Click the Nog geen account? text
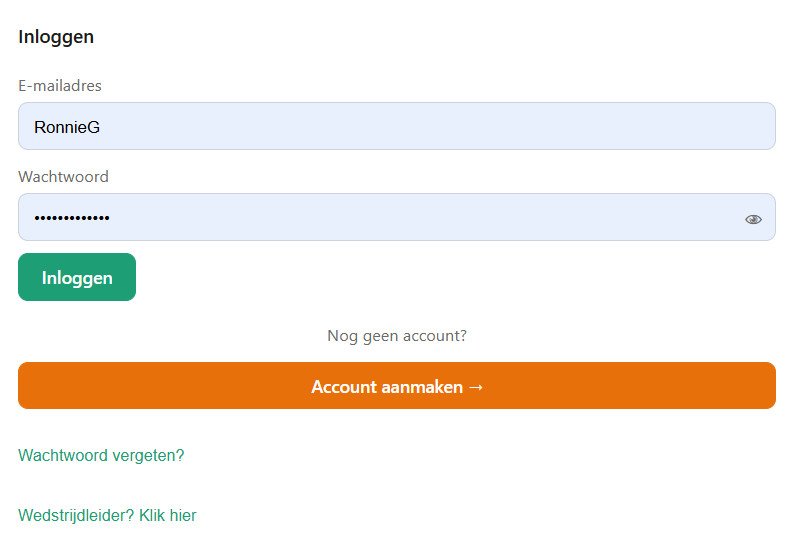The image size is (796, 544). (x=397, y=336)
